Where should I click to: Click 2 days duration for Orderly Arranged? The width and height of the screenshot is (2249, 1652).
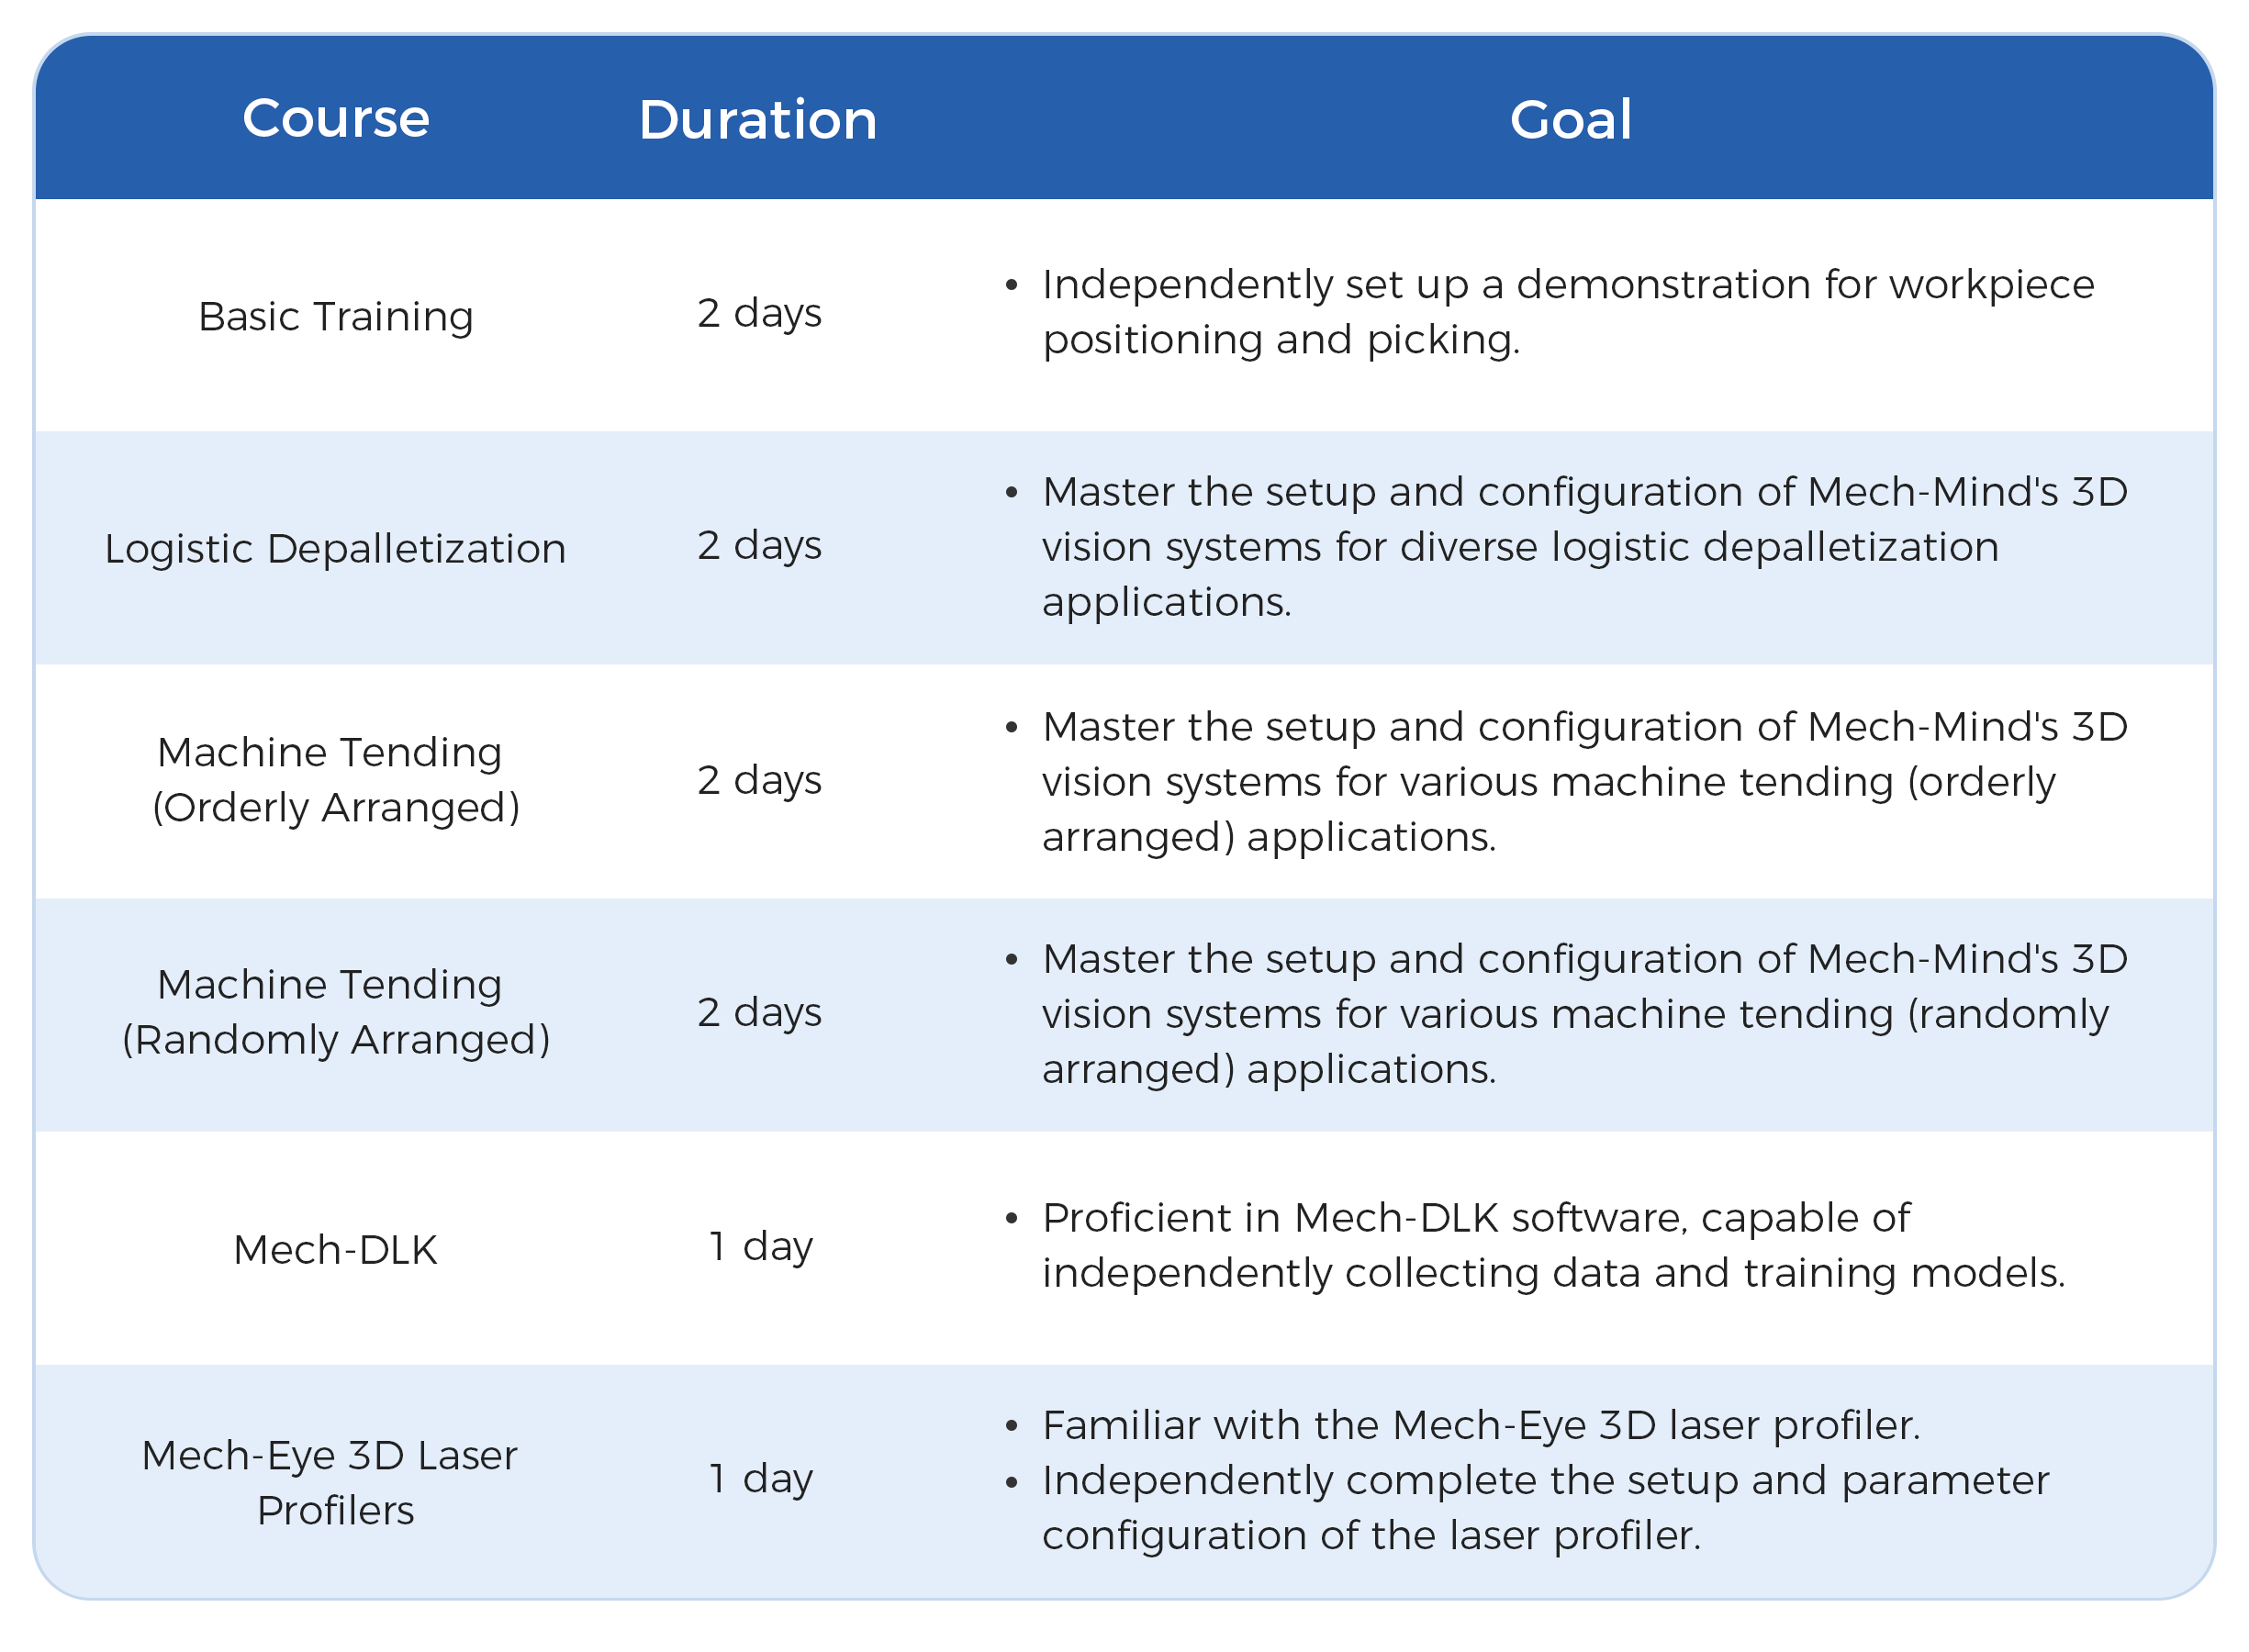[759, 780]
